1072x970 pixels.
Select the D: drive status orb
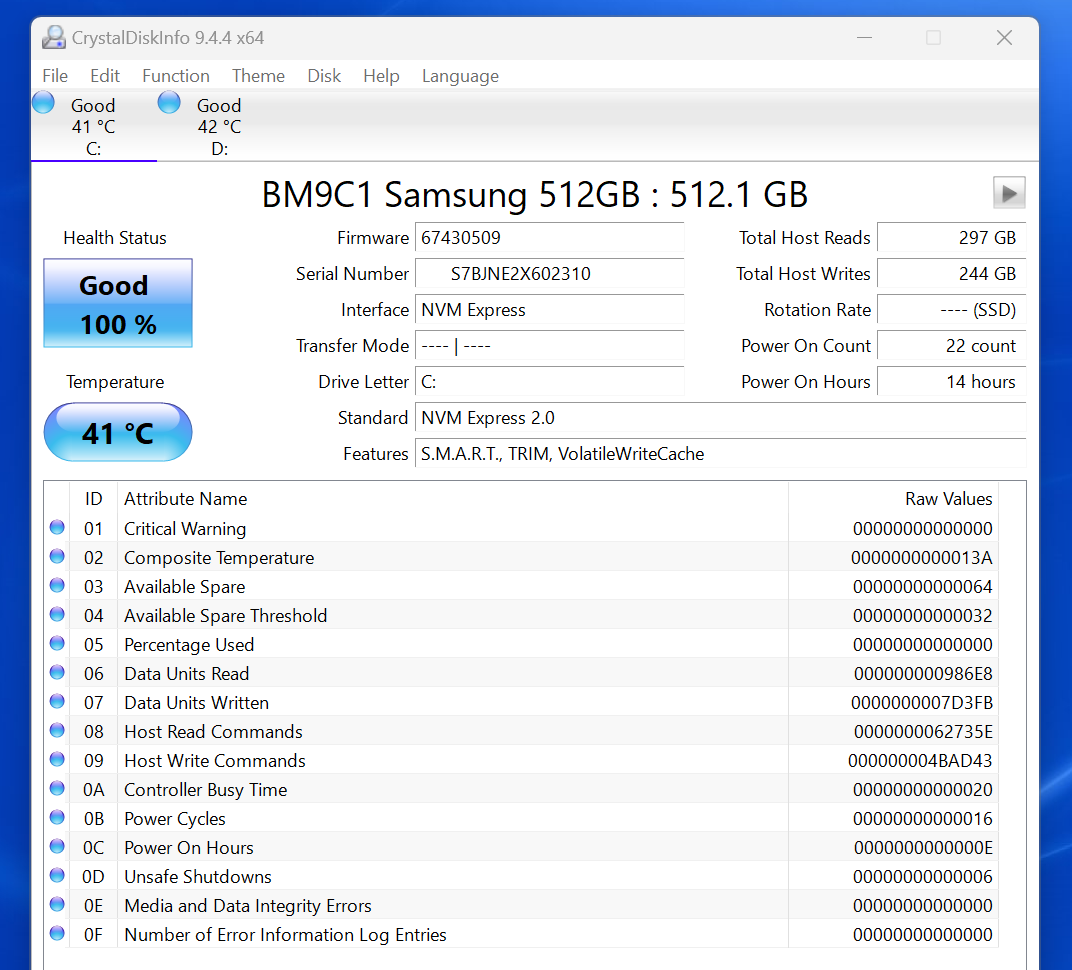click(169, 103)
